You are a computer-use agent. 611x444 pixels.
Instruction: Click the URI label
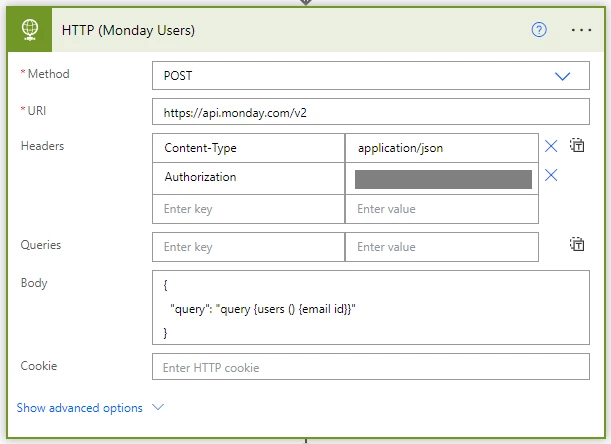click(37, 111)
